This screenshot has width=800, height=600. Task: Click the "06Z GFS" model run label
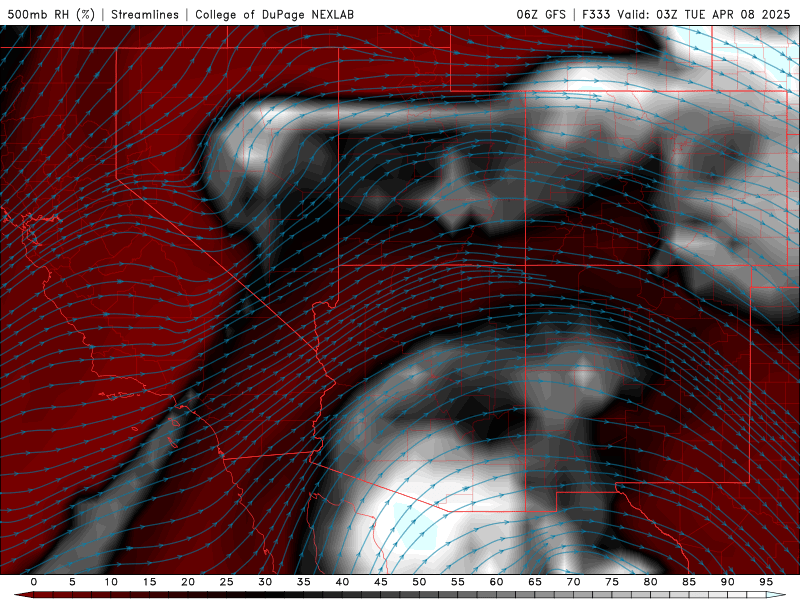[x=541, y=14]
